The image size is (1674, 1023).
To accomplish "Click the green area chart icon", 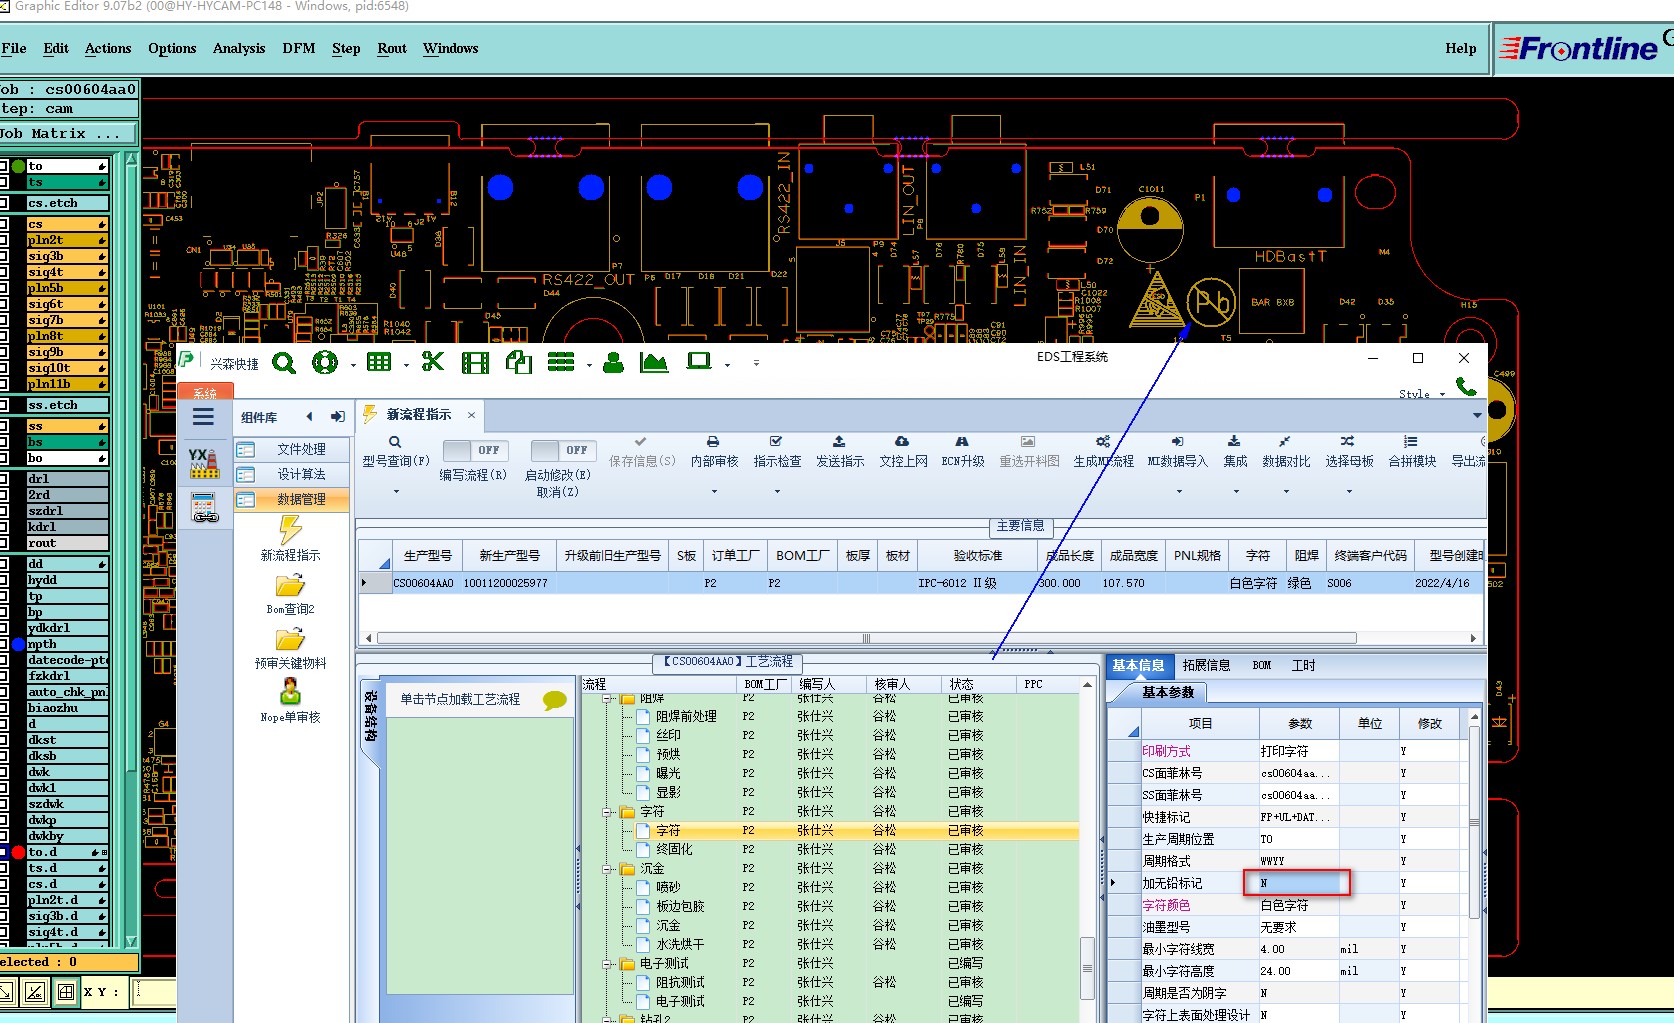I will (x=654, y=362).
